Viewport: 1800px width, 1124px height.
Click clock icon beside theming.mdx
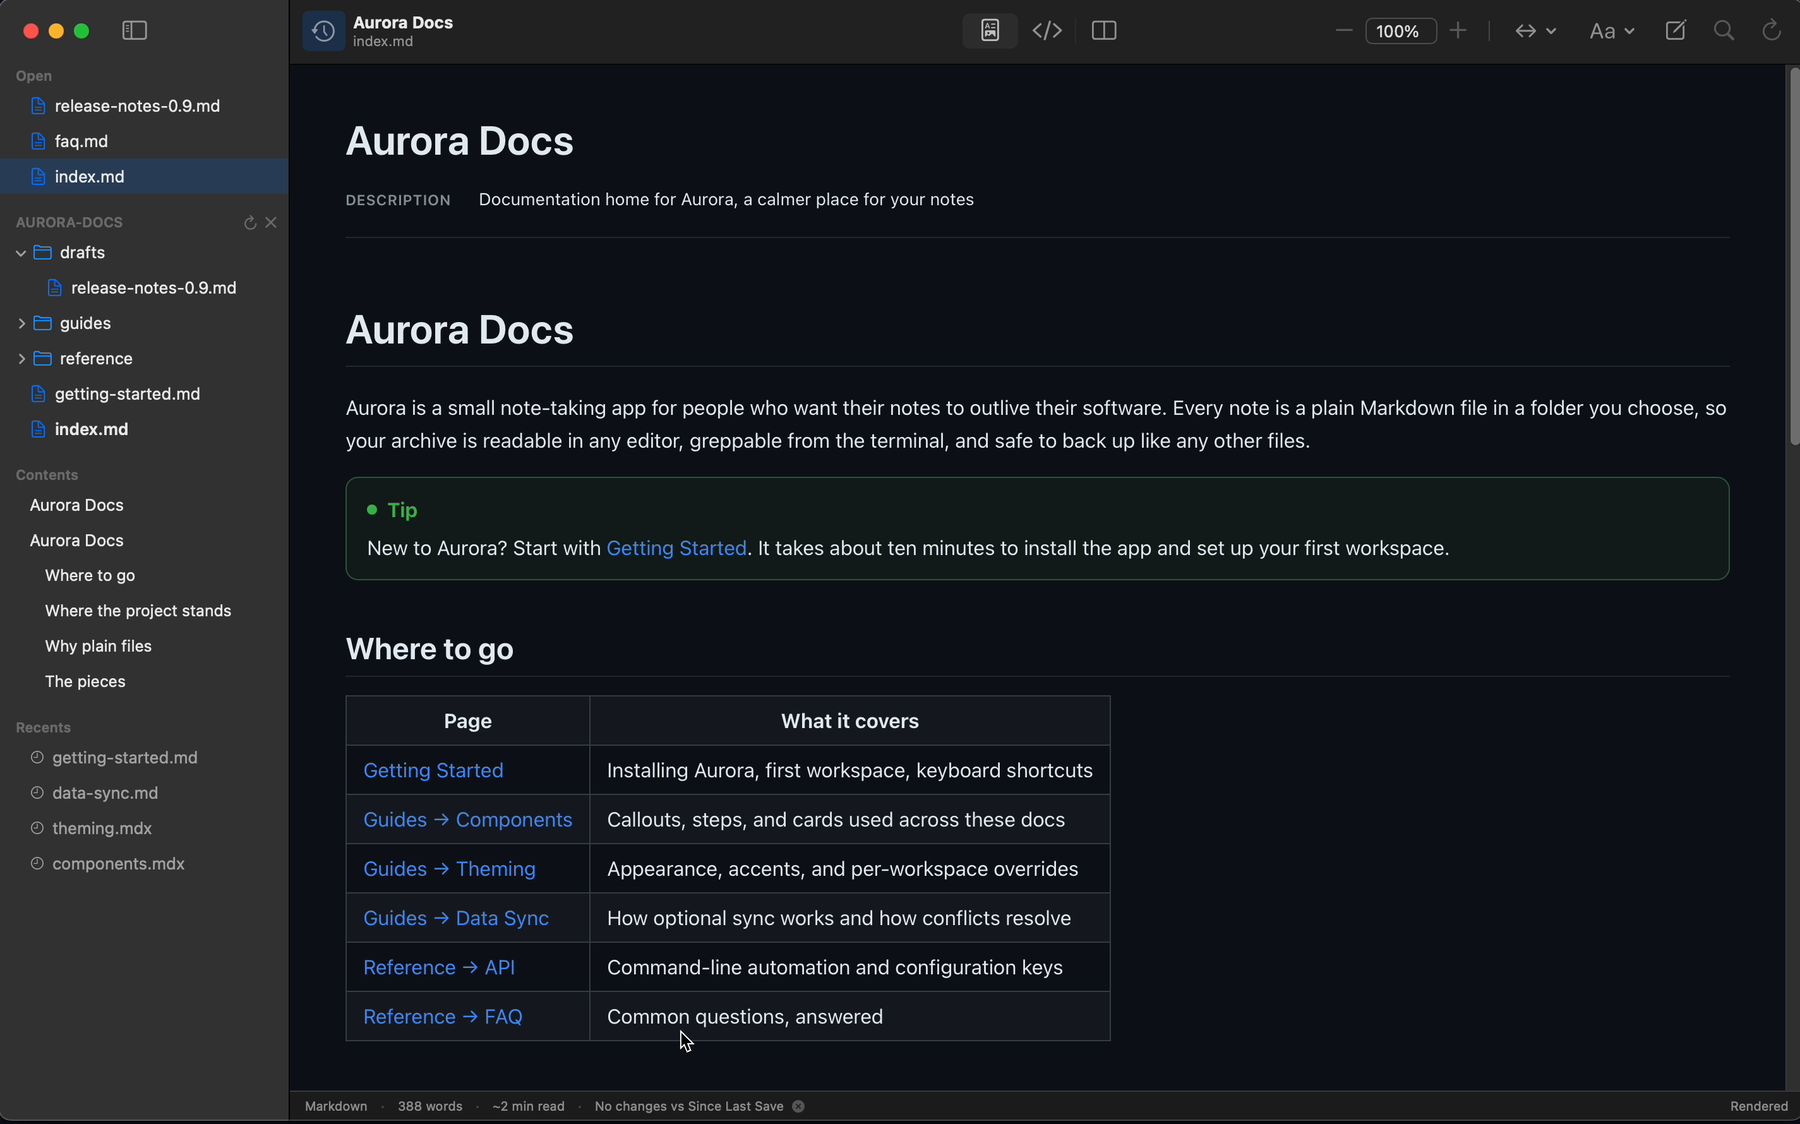click(x=37, y=828)
